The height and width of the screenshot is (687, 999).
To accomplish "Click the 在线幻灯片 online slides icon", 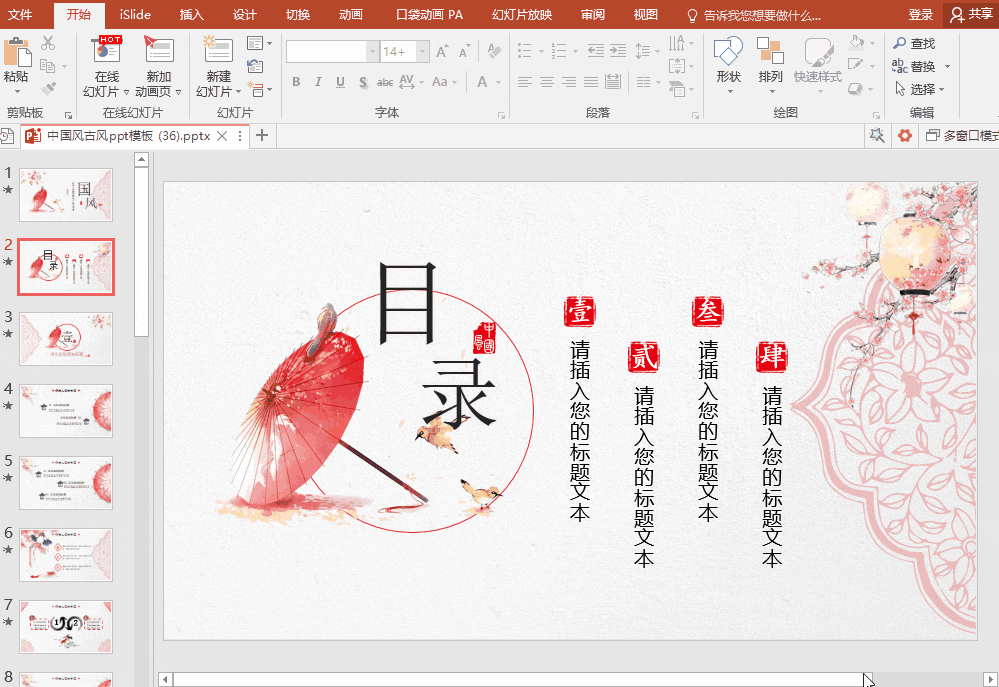I will click(106, 50).
